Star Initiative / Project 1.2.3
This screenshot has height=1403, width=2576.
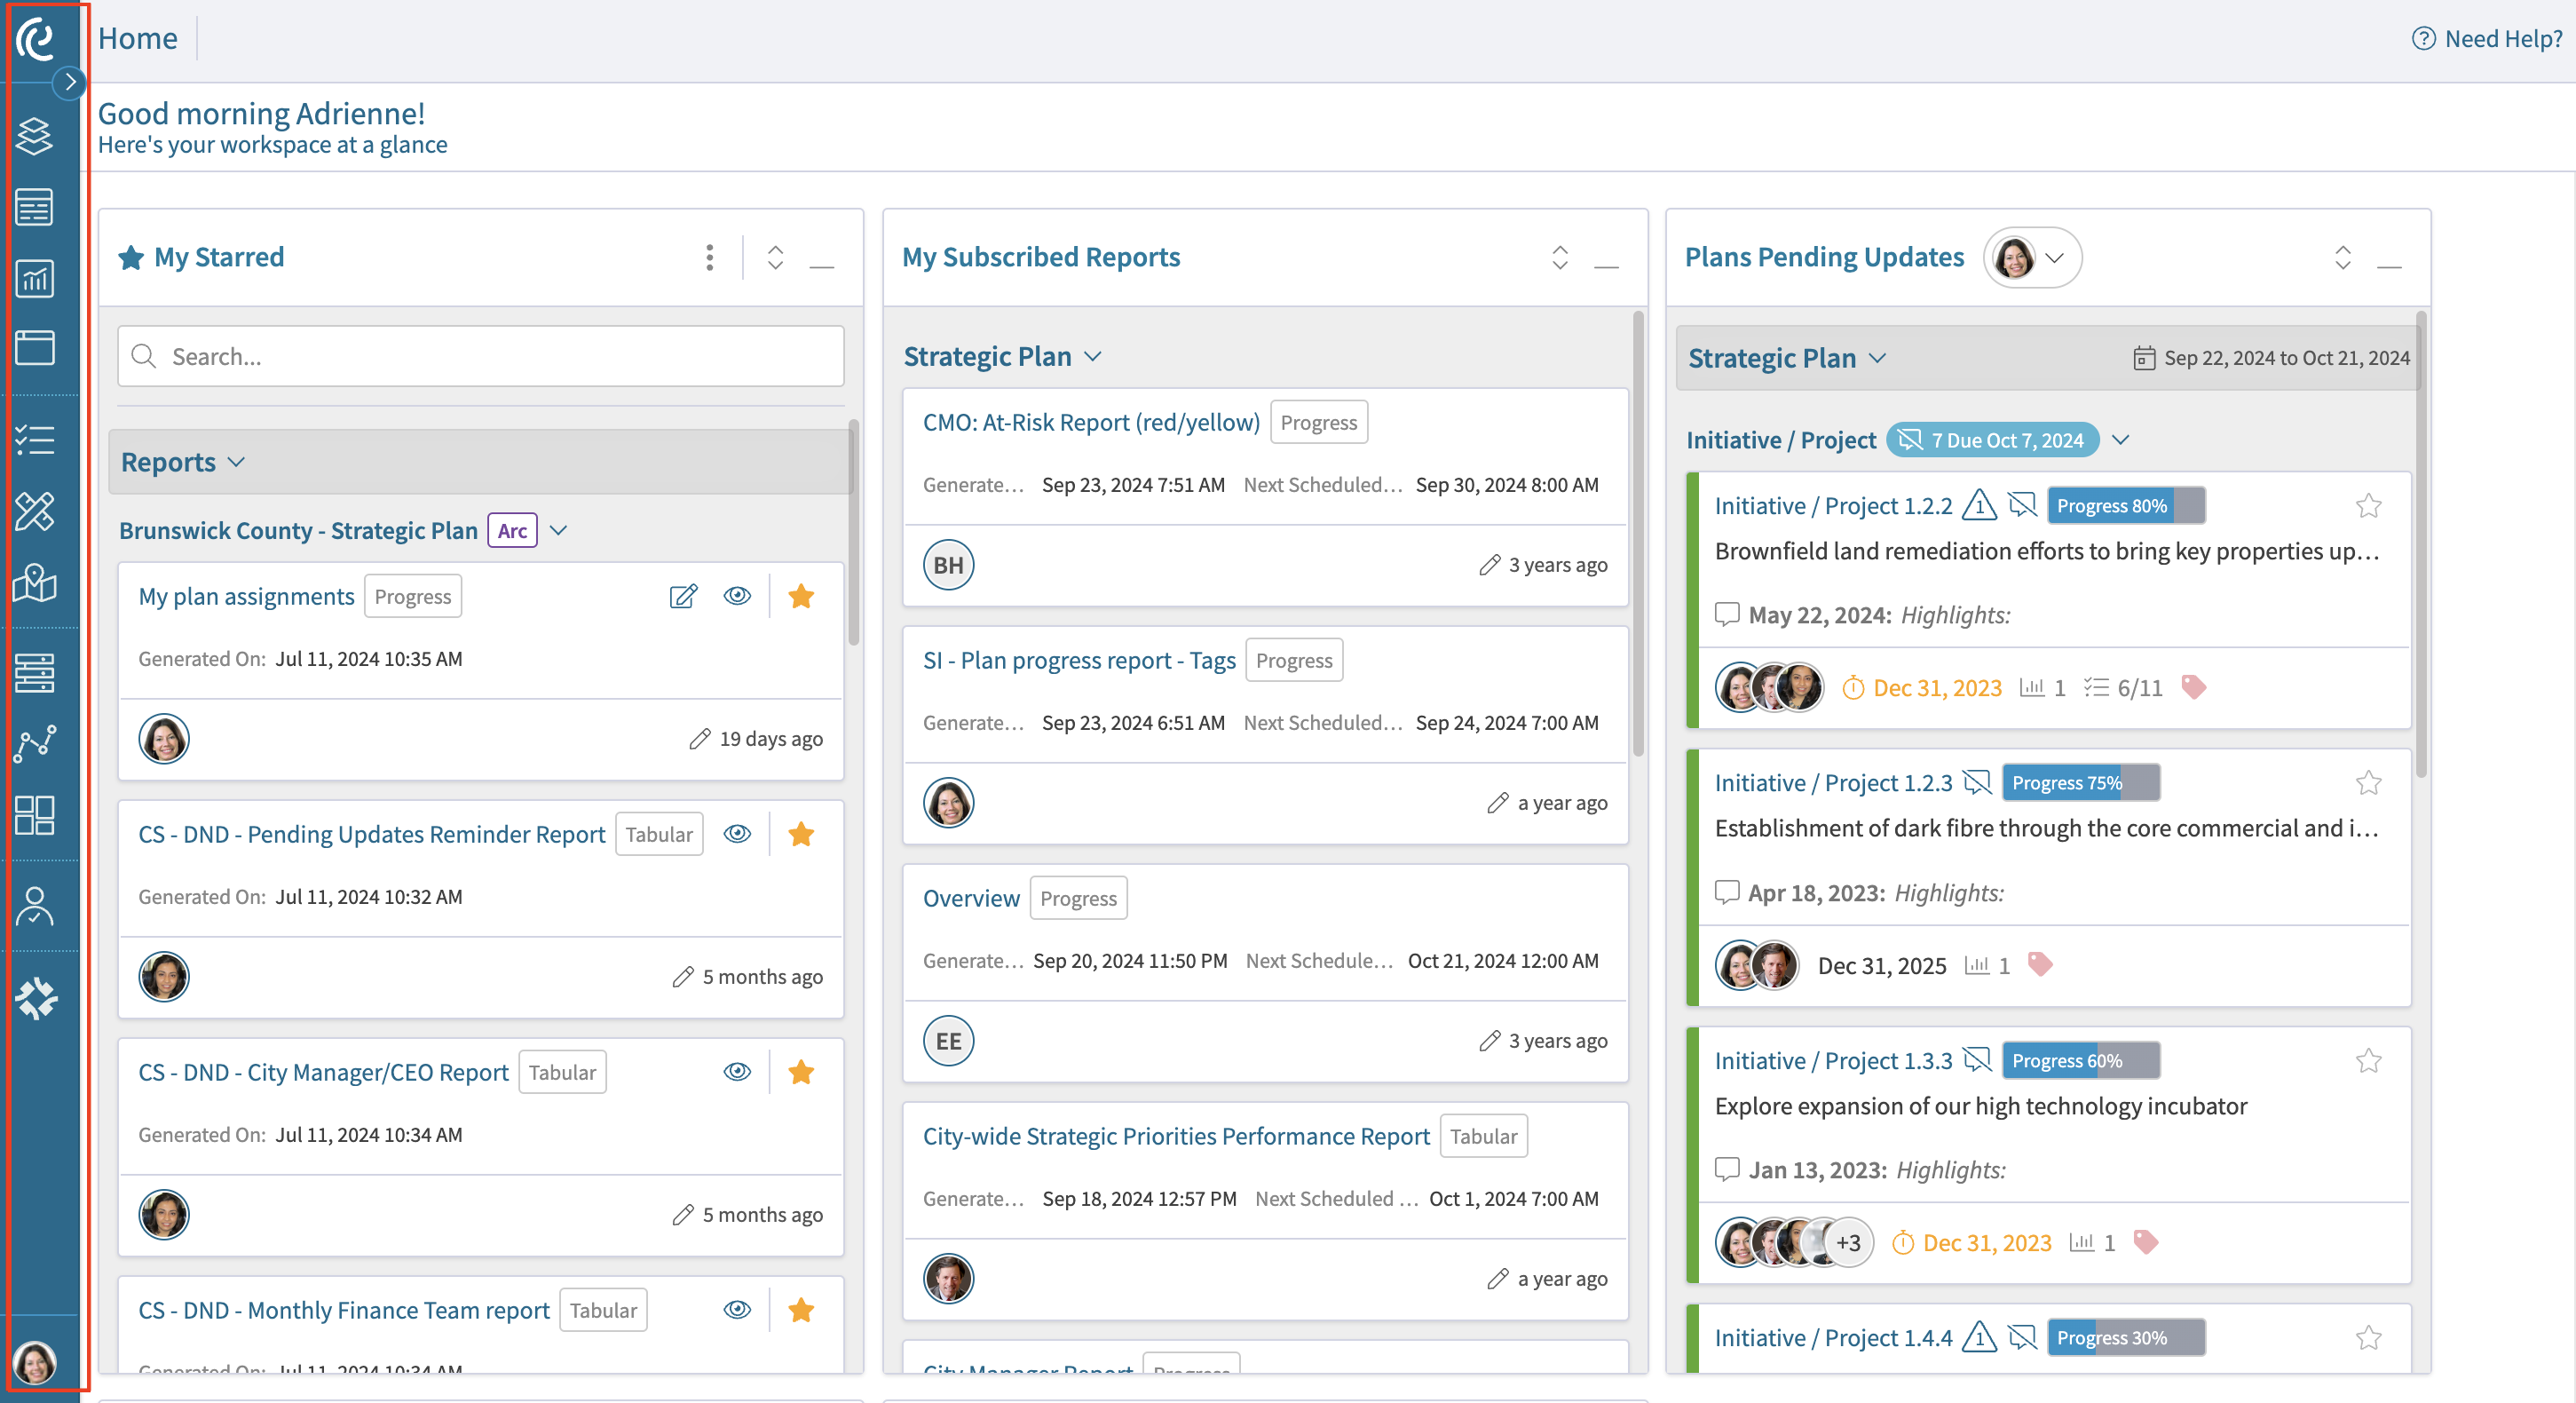[2368, 783]
